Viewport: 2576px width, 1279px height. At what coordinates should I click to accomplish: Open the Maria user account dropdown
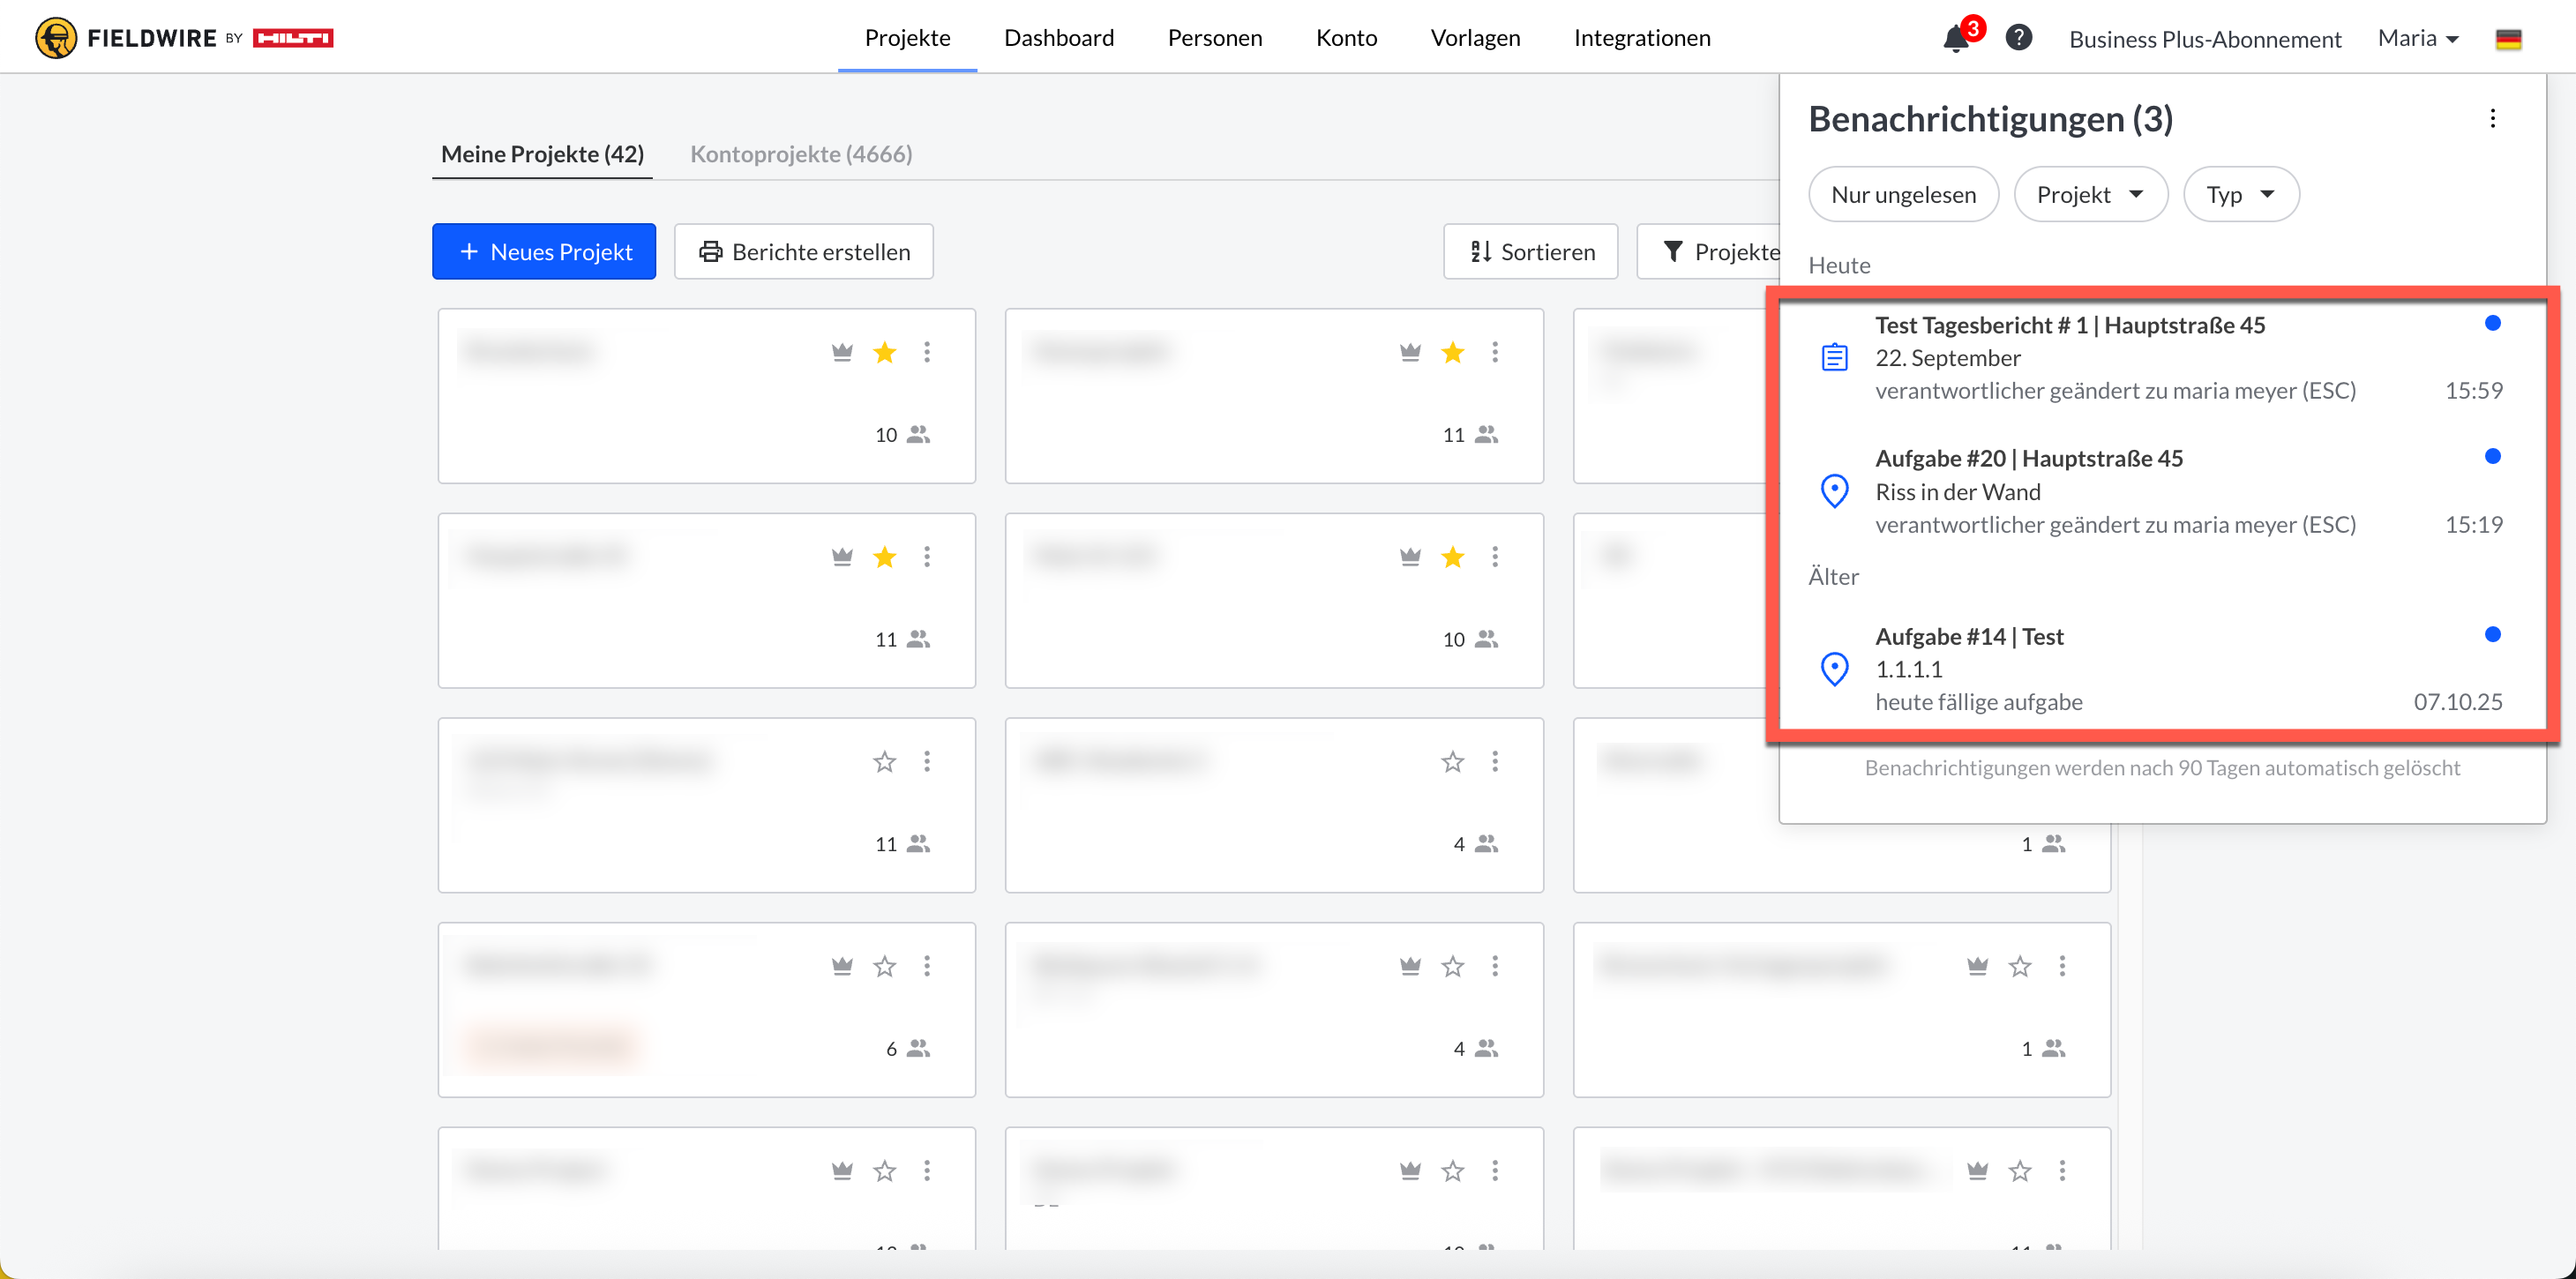2418,38
